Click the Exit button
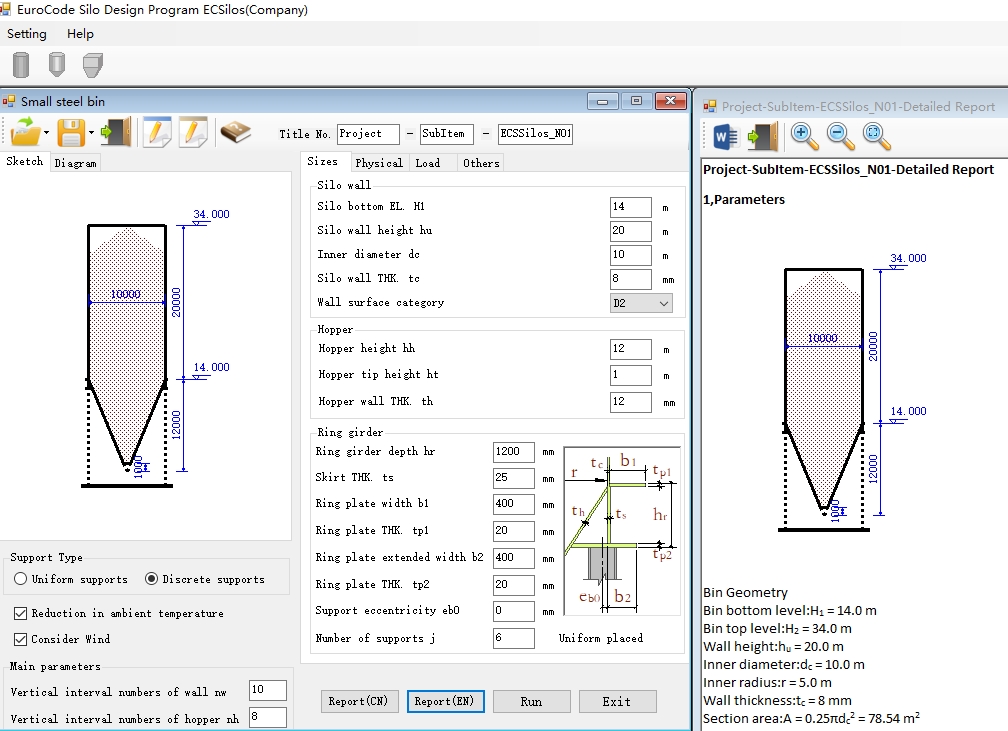 tap(617, 701)
